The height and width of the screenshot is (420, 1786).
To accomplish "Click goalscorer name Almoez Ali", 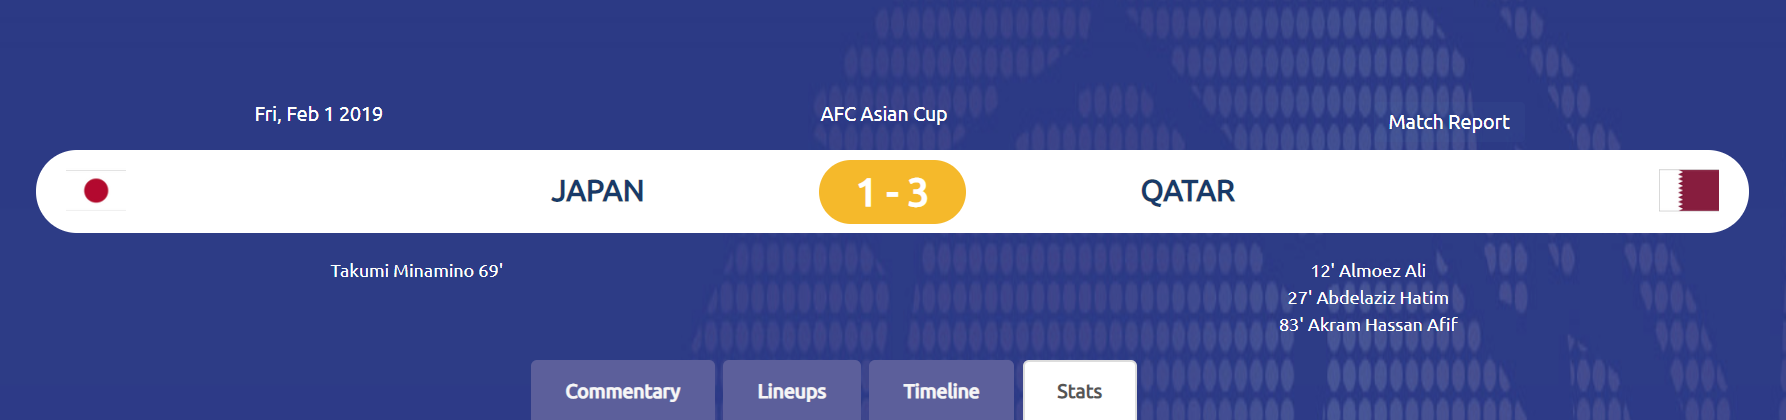I will pos(1382,271).
